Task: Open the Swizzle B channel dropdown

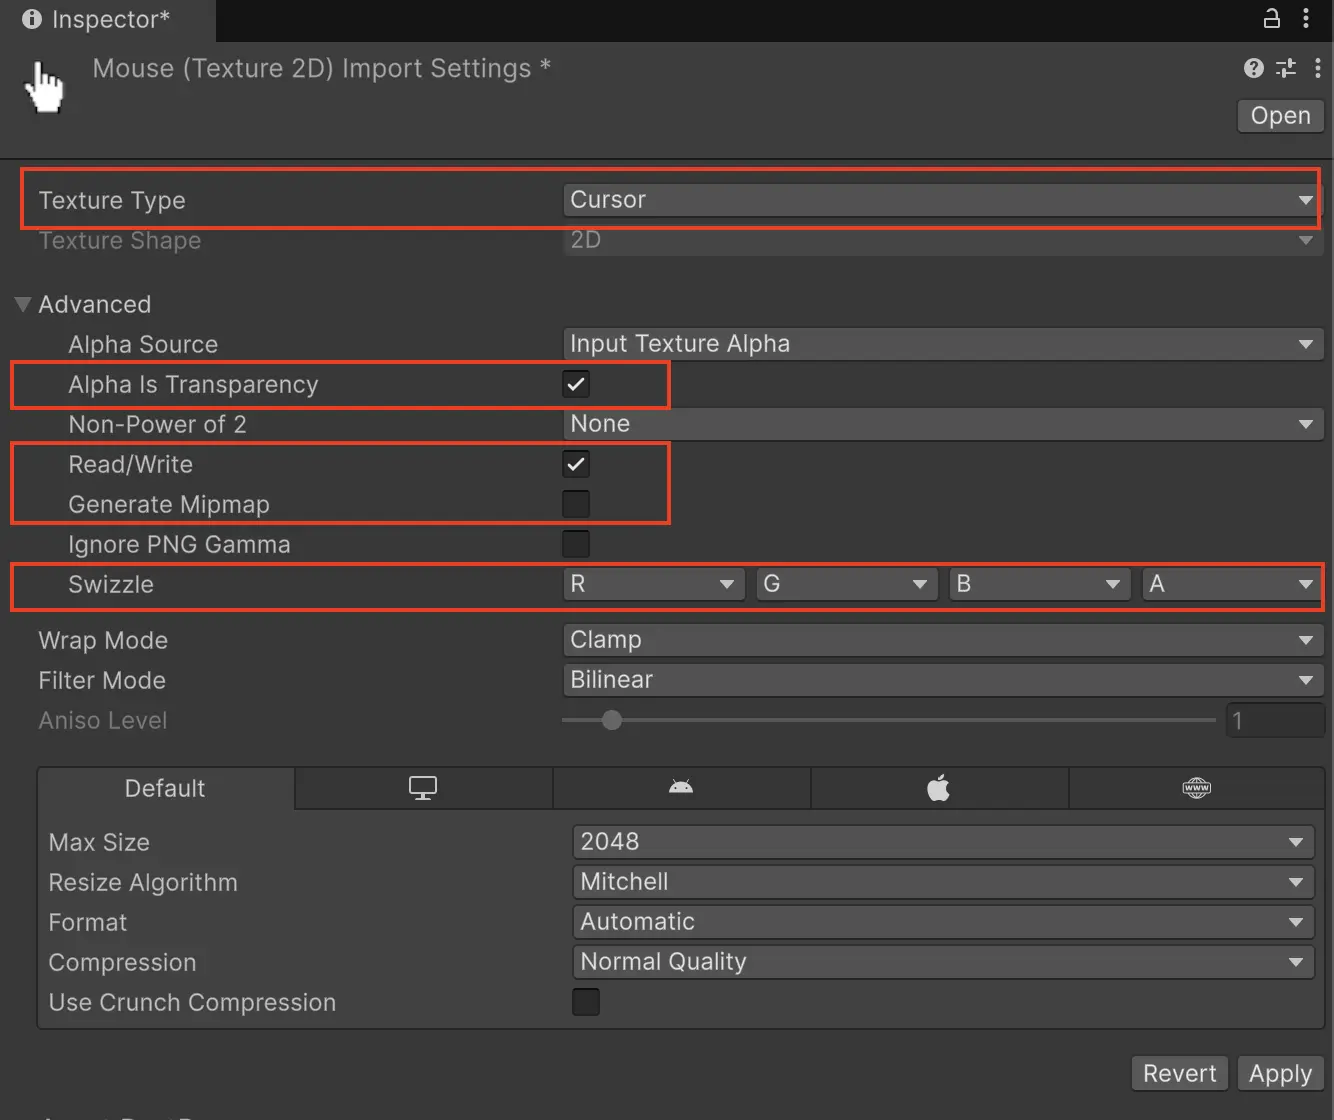Action: tap(1040, 584)
